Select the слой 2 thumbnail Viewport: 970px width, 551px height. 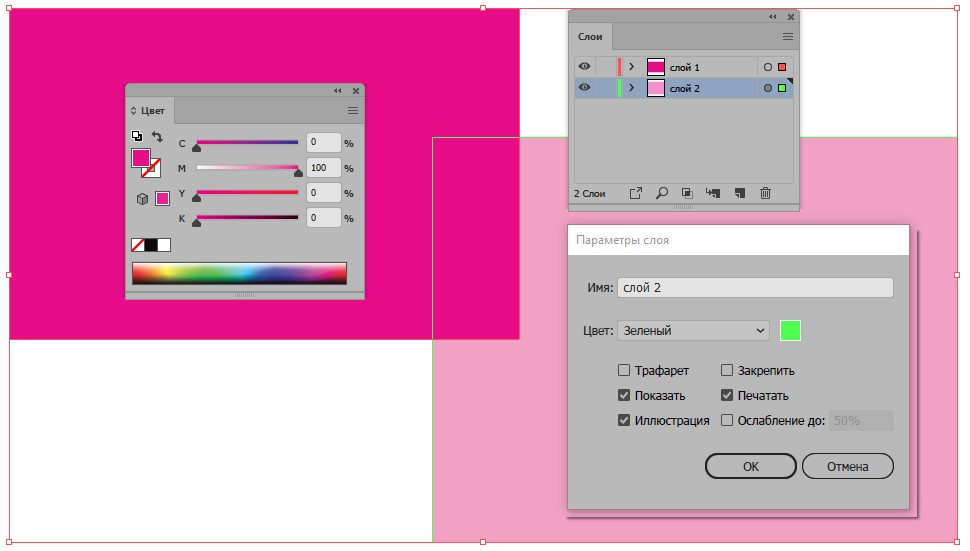656,88
